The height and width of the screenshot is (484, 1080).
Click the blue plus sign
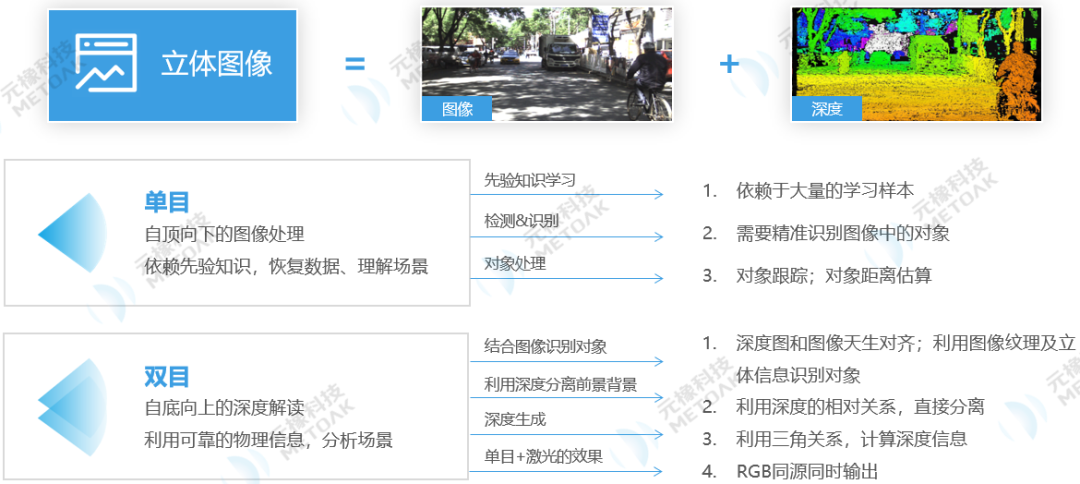pyautogui.click(x=729, y=65)
